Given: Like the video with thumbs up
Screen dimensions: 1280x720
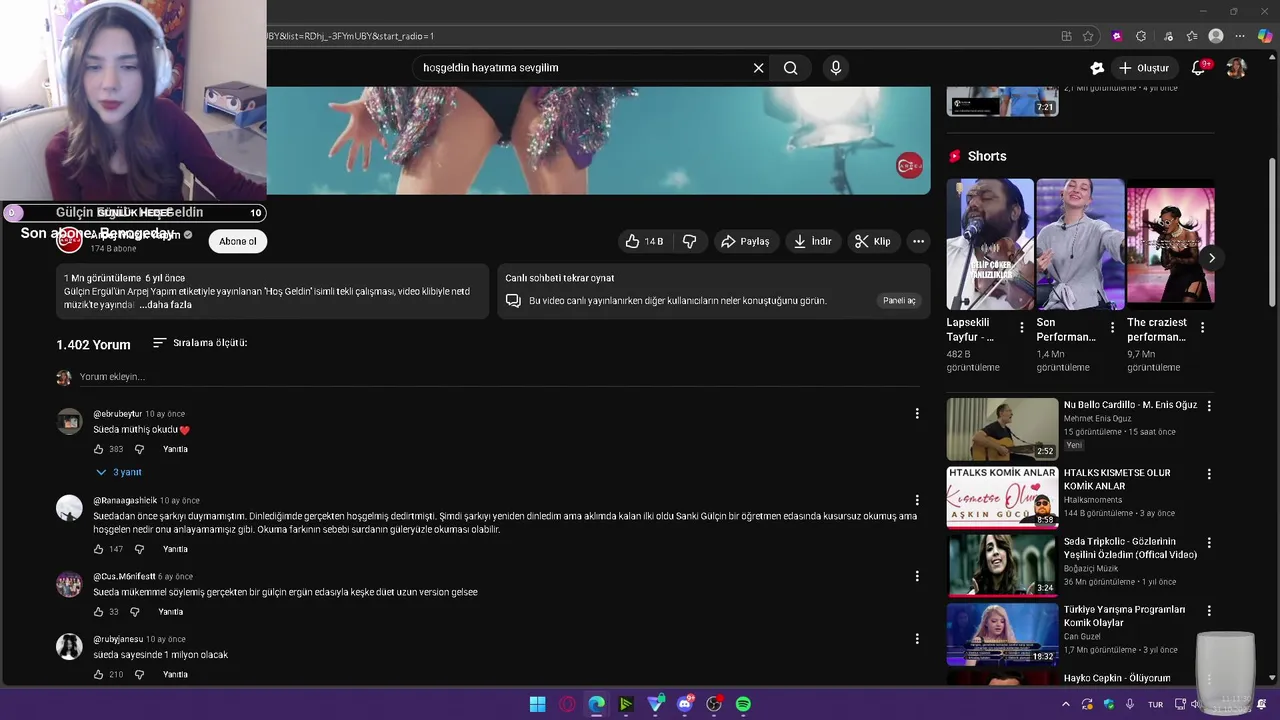Looking at the screenshot, I should coord(645,241).
